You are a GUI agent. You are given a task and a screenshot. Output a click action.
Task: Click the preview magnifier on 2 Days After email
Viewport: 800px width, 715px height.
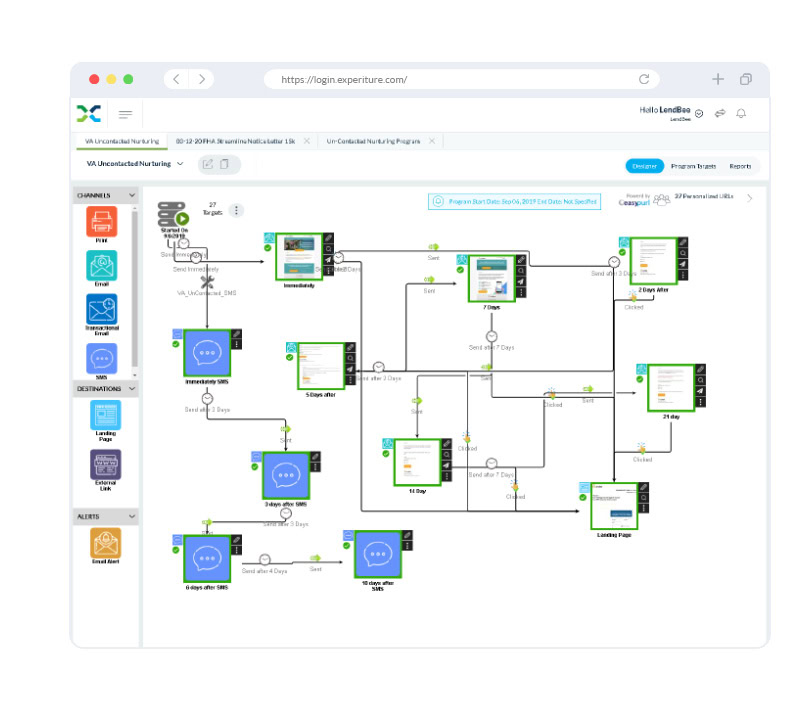pos(683,253)
